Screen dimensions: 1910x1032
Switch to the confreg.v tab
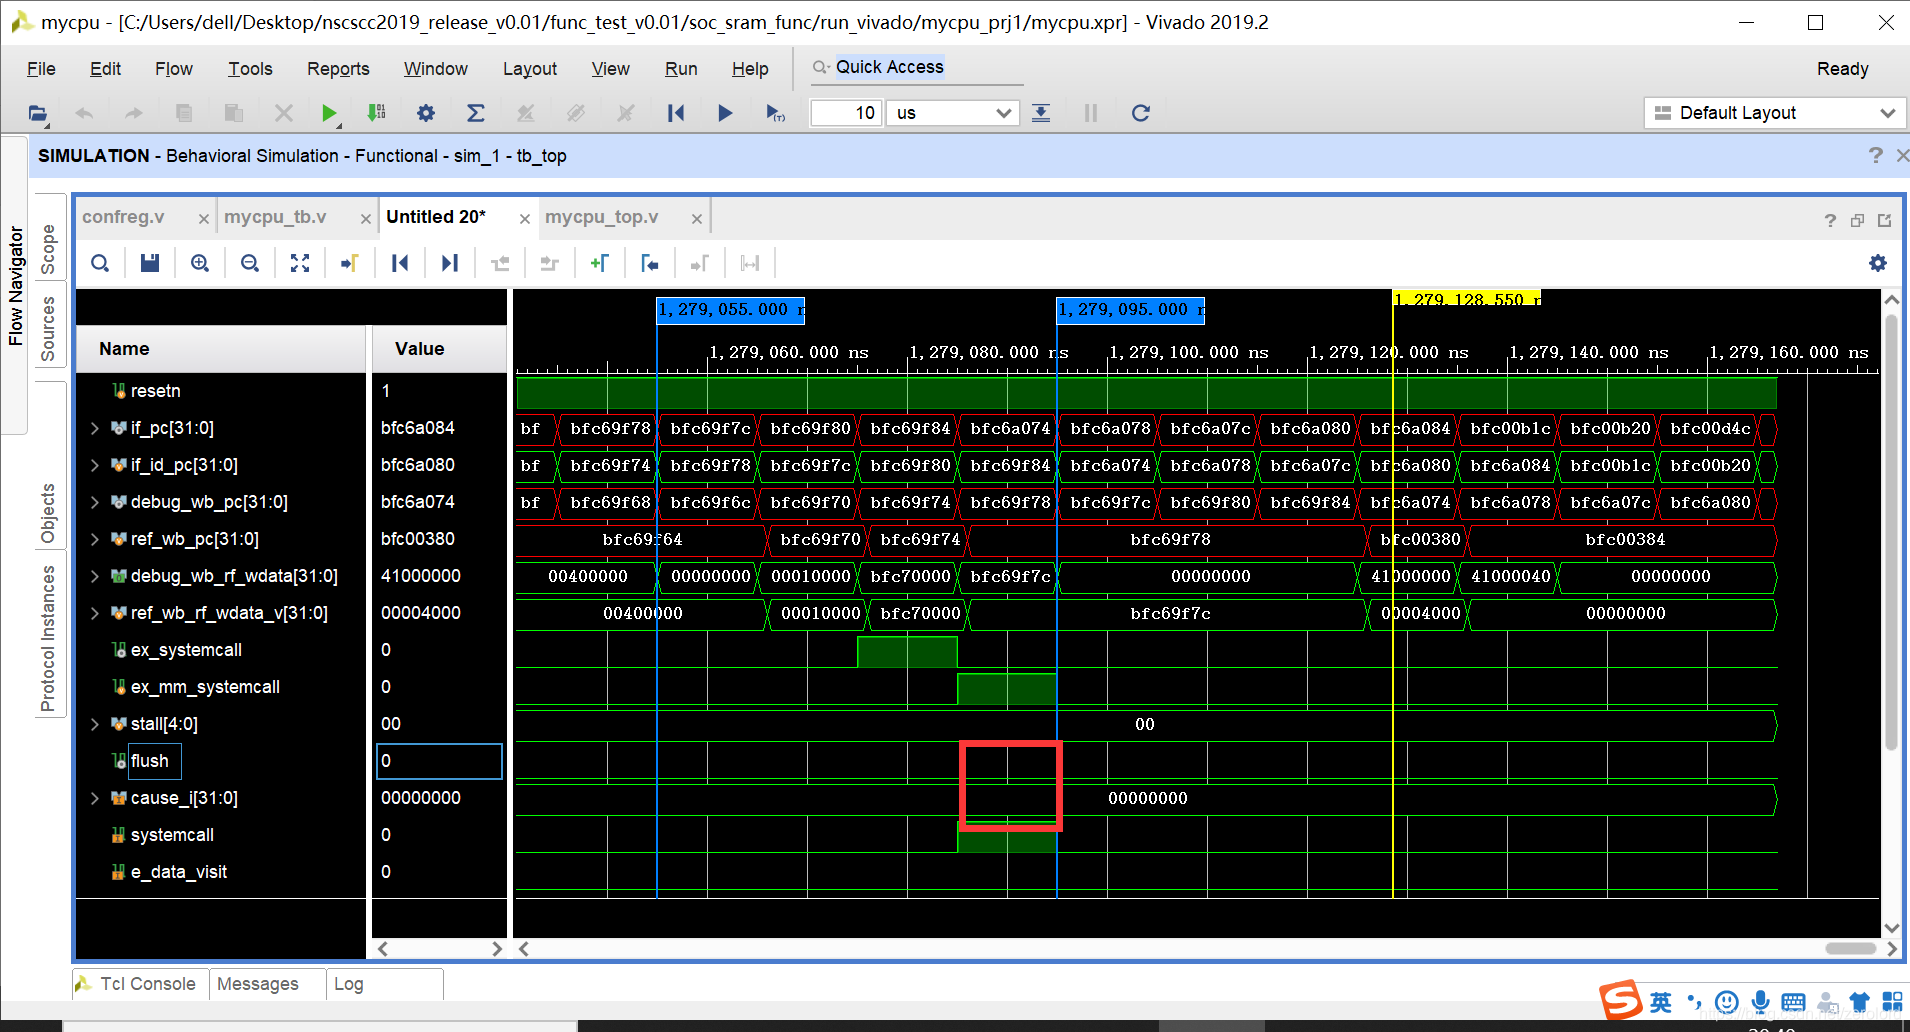(123, 217)
